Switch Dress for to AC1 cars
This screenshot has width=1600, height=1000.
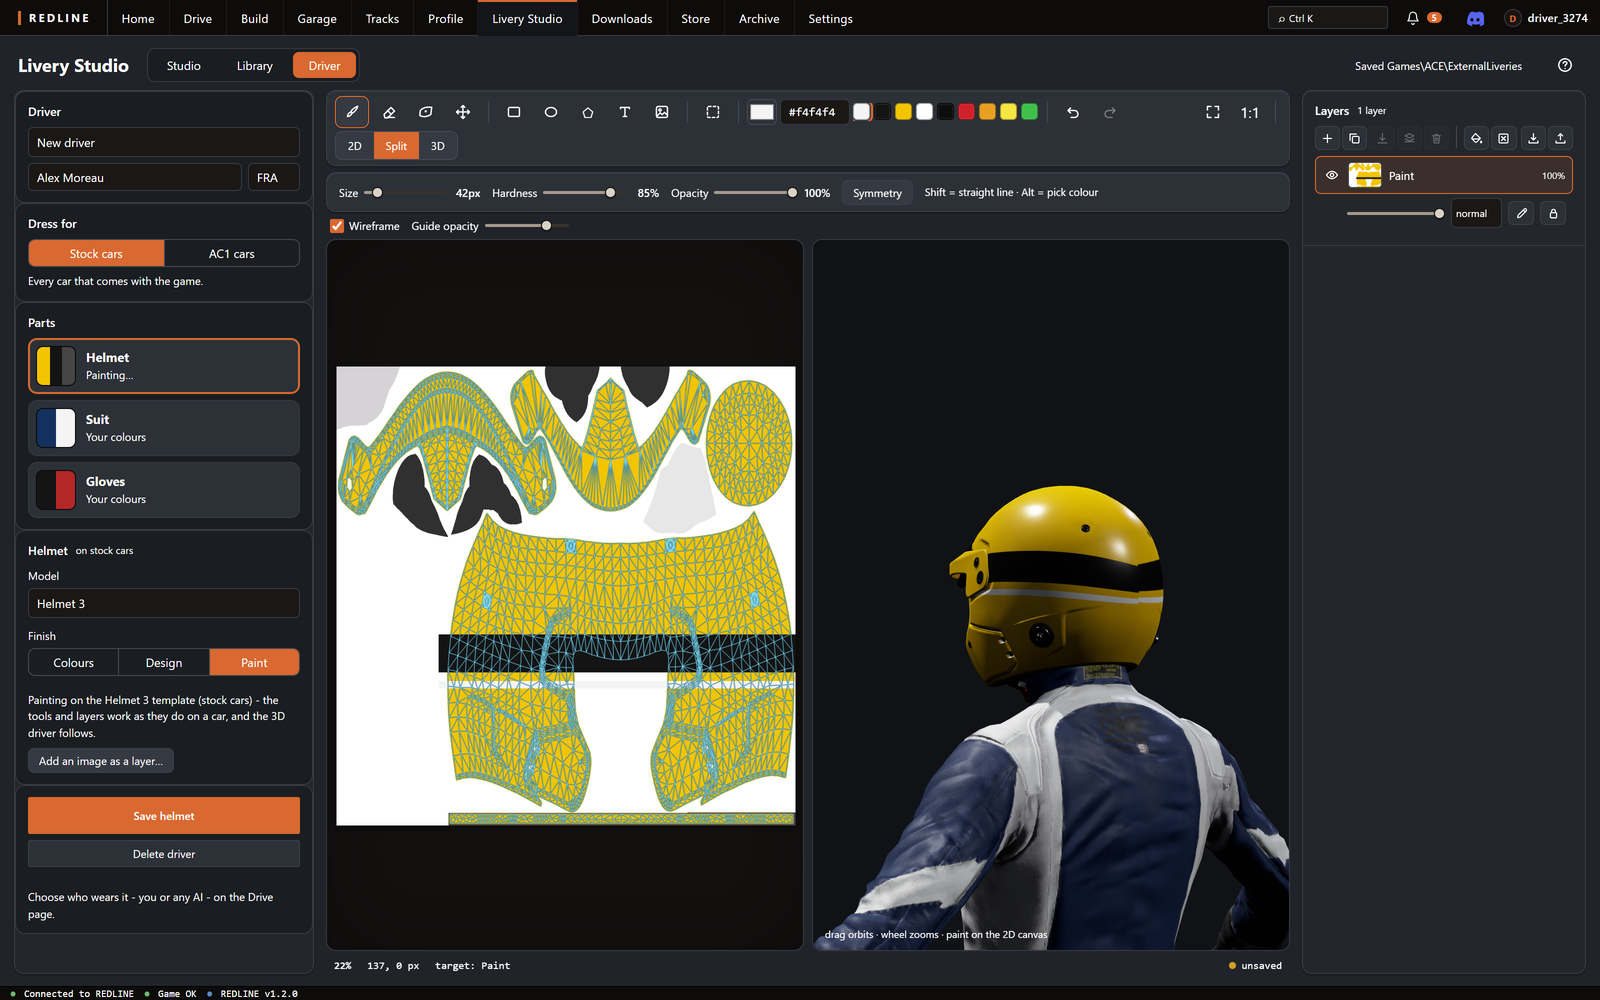click(232, 254)
